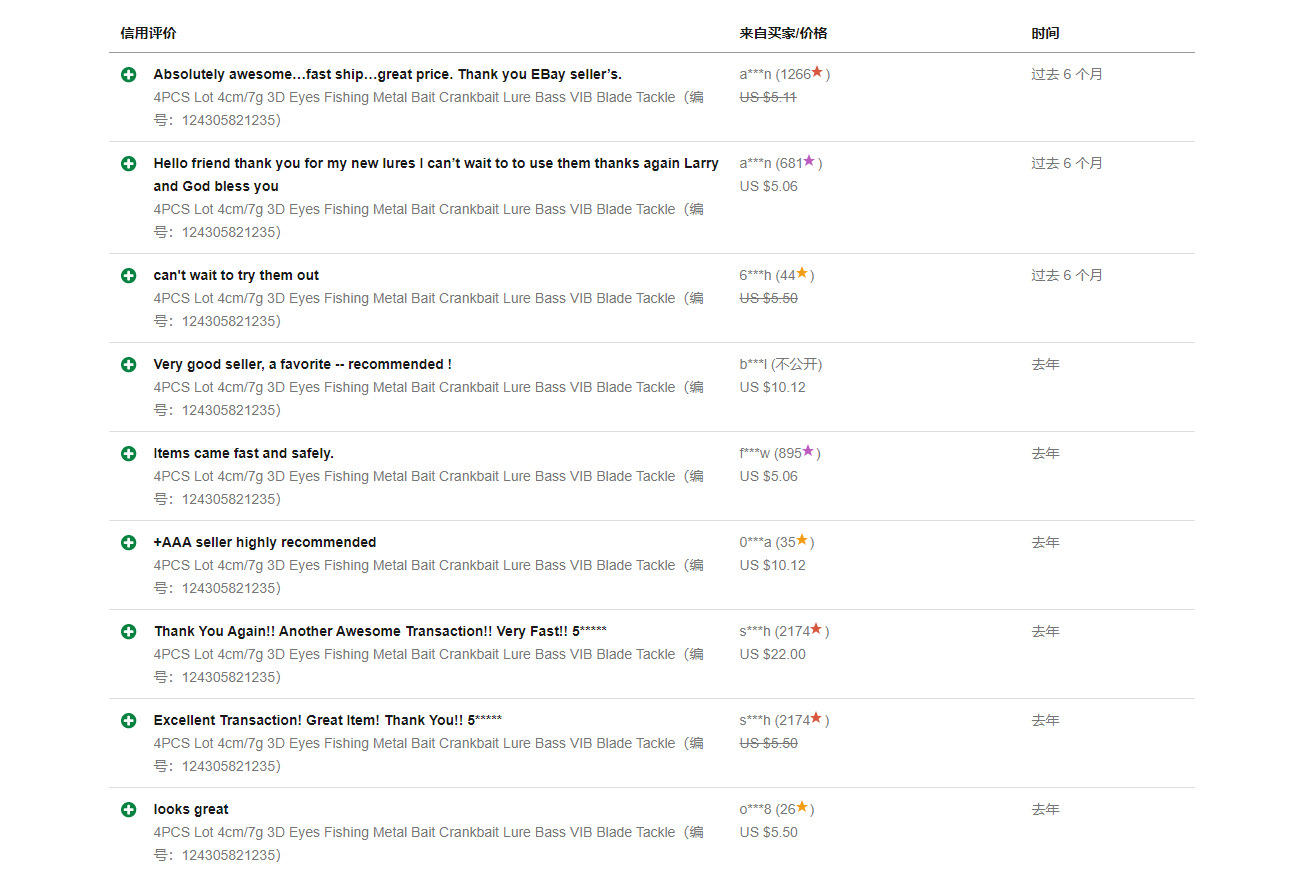Click buyer name f***w

[x=755, y=453]
